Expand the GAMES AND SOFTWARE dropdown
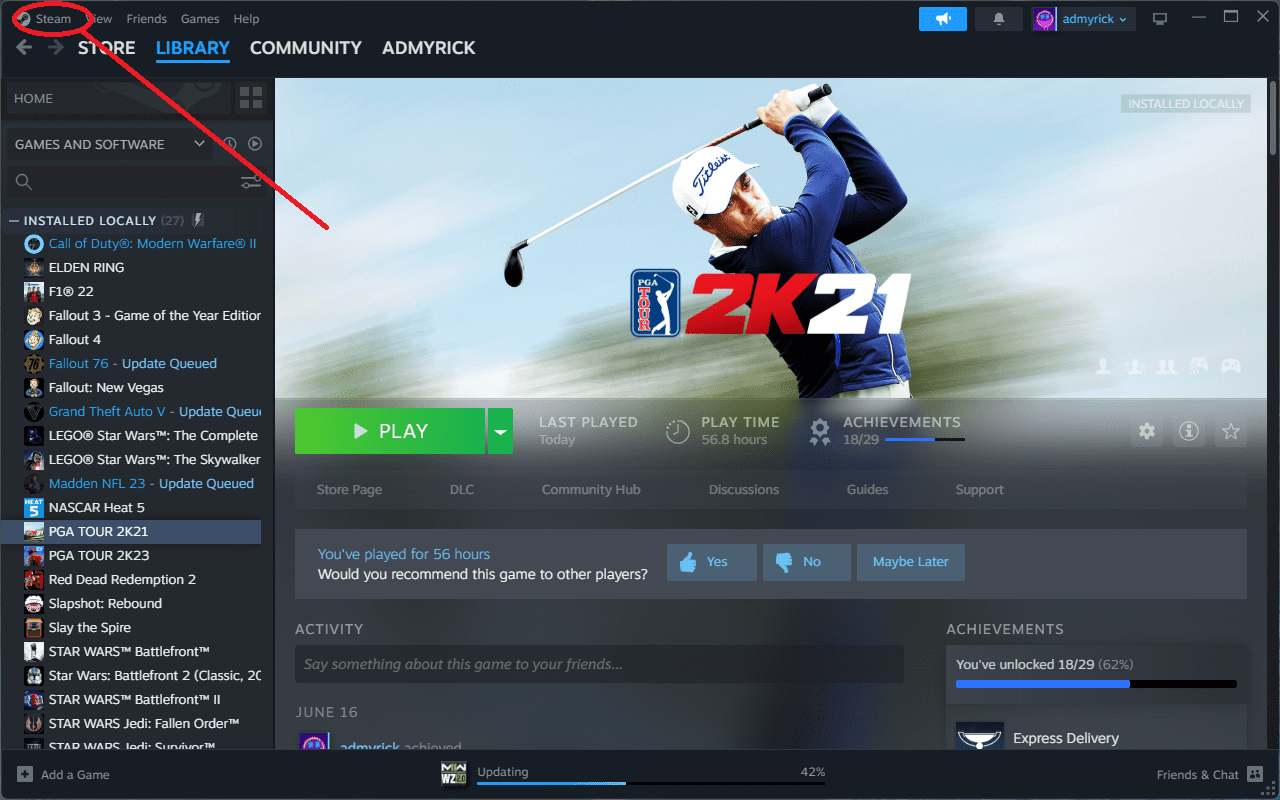The height and width of the screenshot is (800, 1280). point(108,144)
